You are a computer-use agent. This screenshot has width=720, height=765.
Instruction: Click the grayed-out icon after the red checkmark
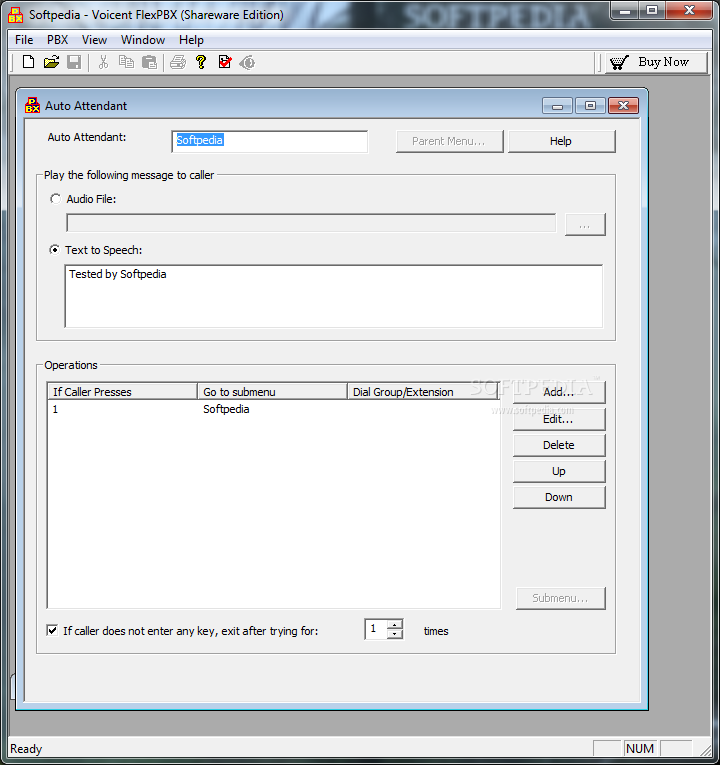click(247, 62)
